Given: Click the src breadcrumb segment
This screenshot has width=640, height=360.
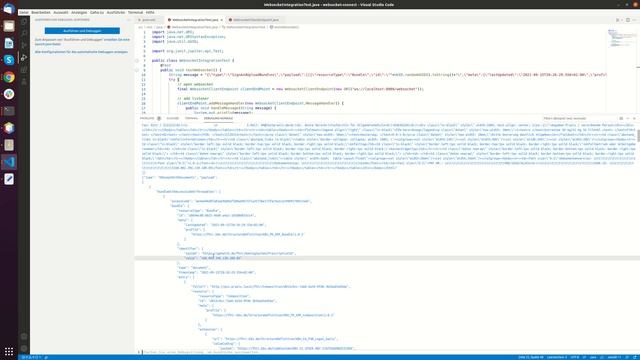Looking at the screenshot, I should (x=140, y=27).
